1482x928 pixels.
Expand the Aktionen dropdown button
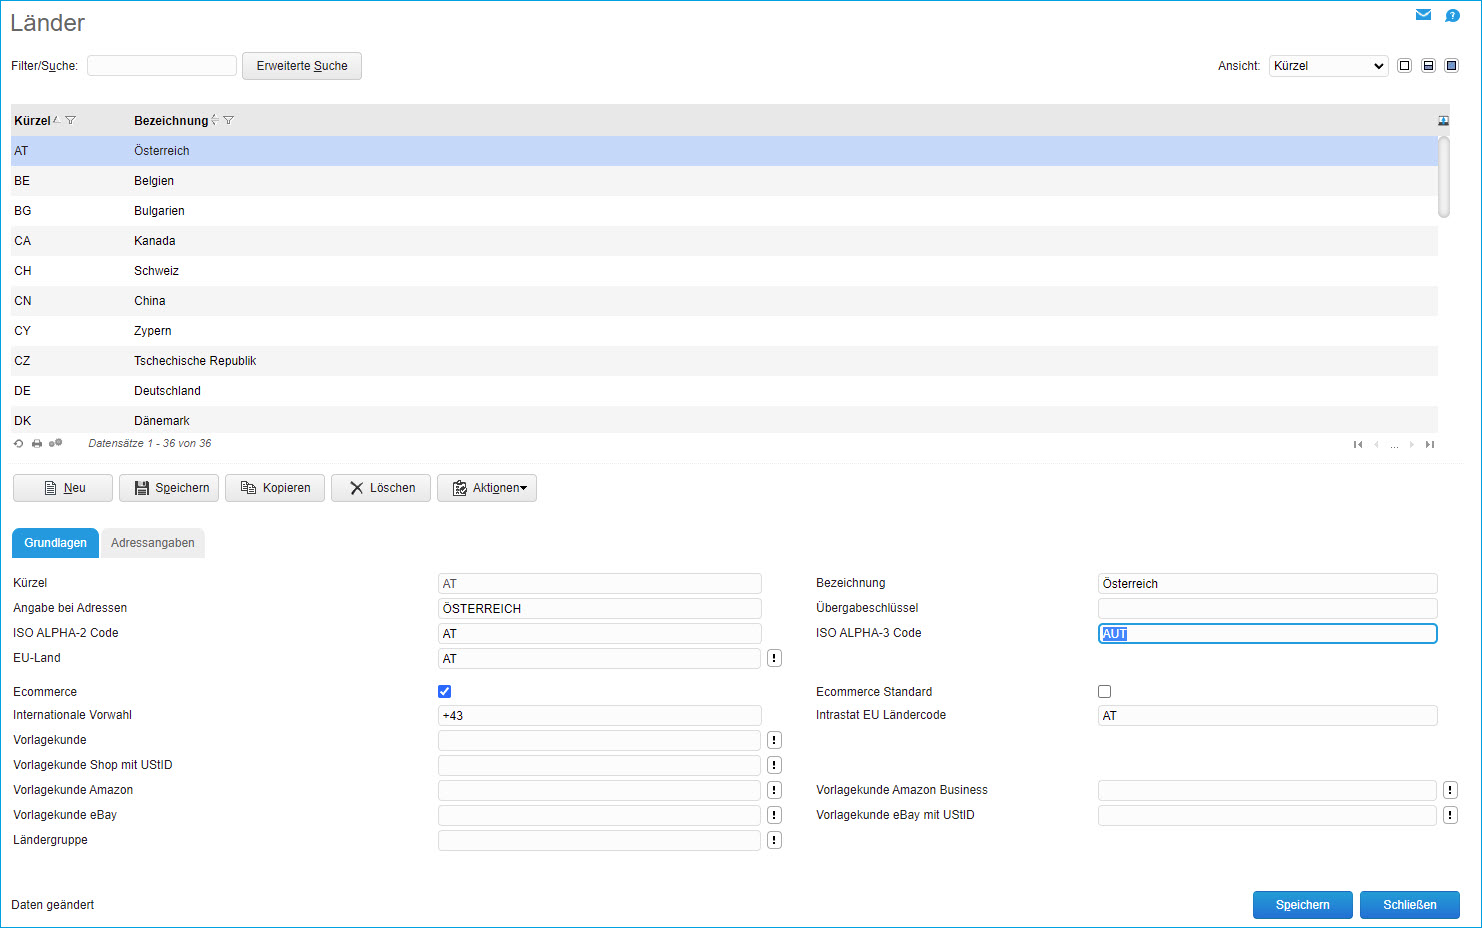(x=487, y=488)
